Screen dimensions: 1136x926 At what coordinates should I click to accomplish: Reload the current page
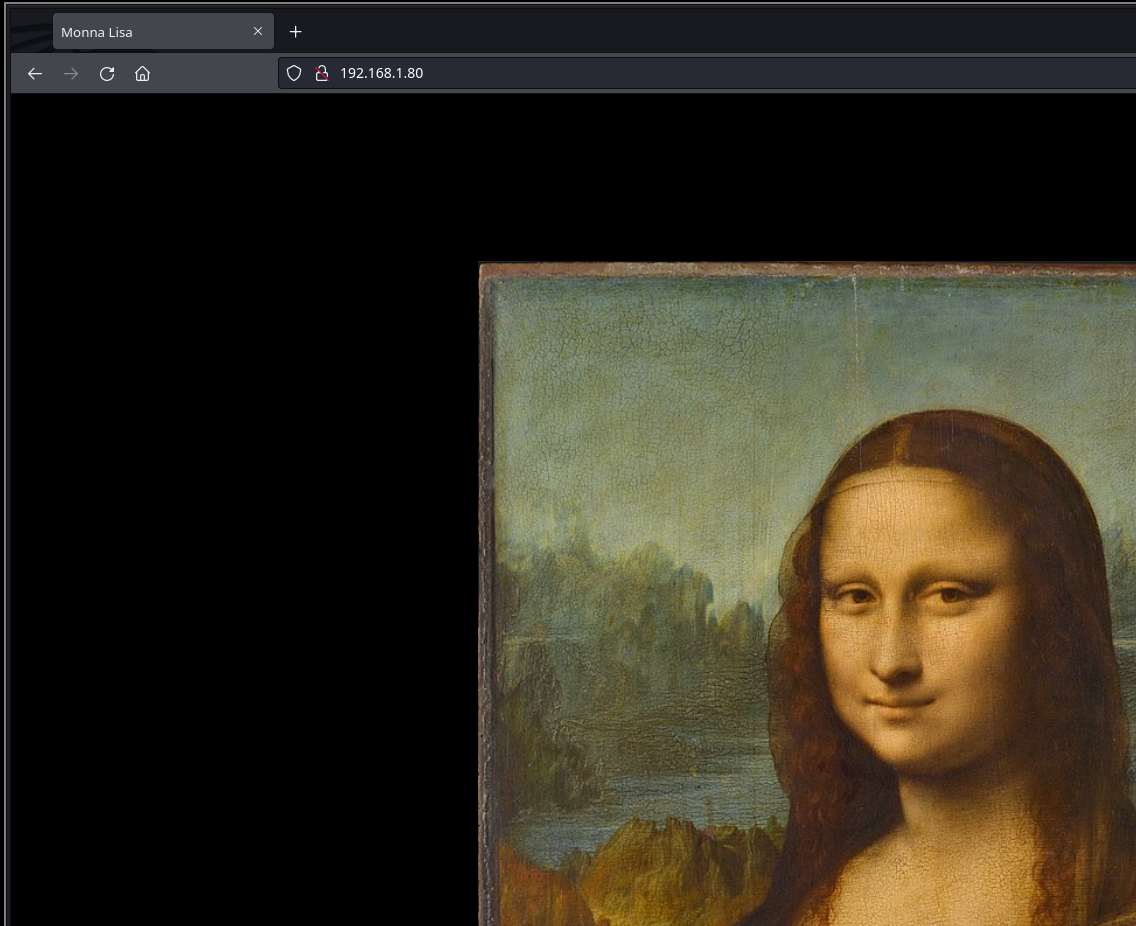click(107, 73)
